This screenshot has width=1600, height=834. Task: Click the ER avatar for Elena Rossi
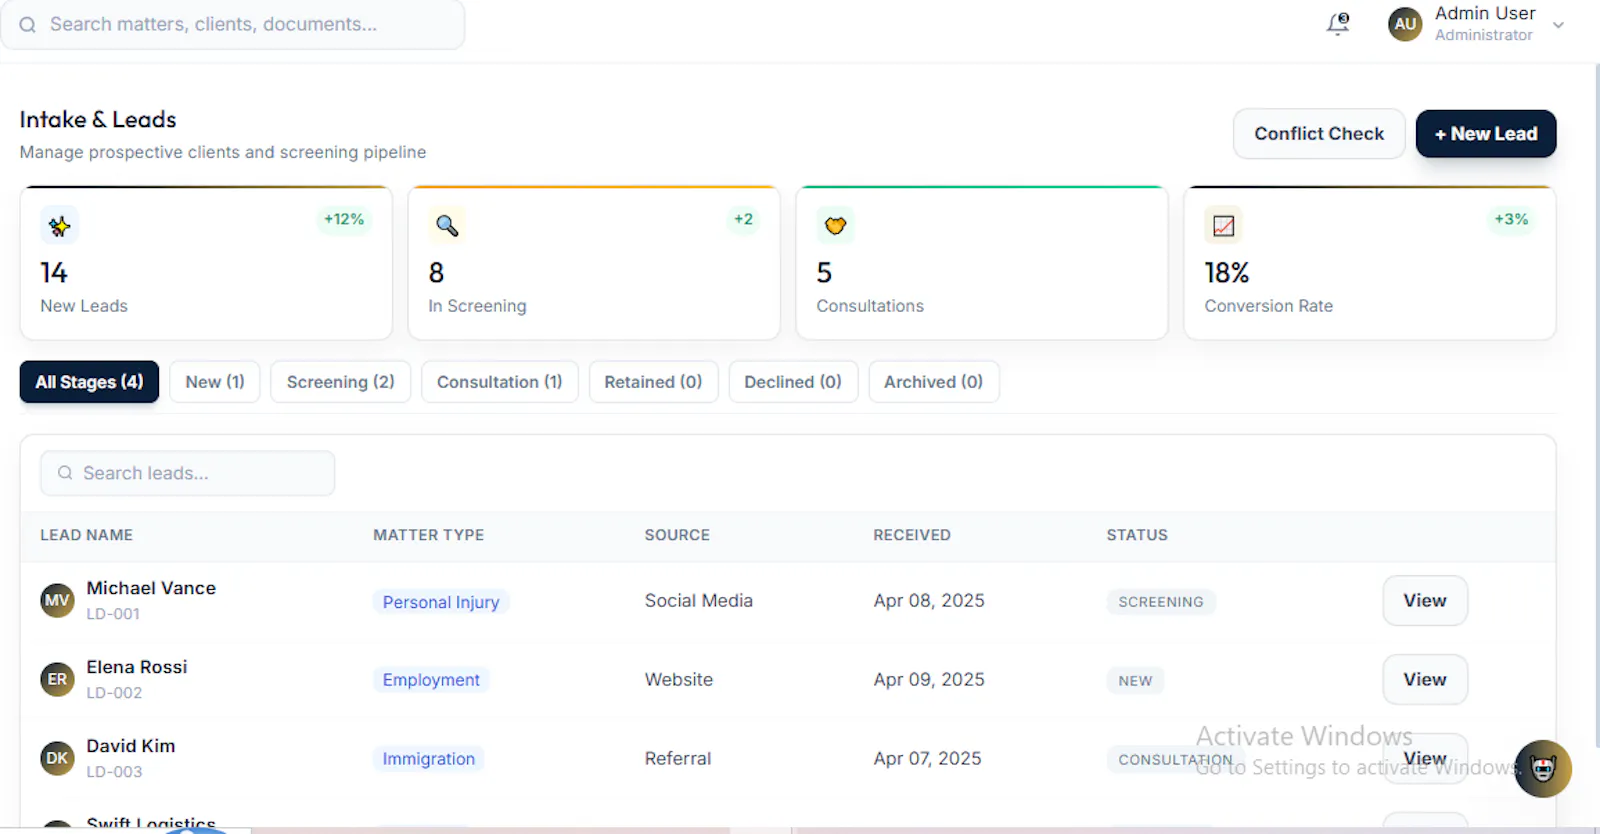pos(57,679)
